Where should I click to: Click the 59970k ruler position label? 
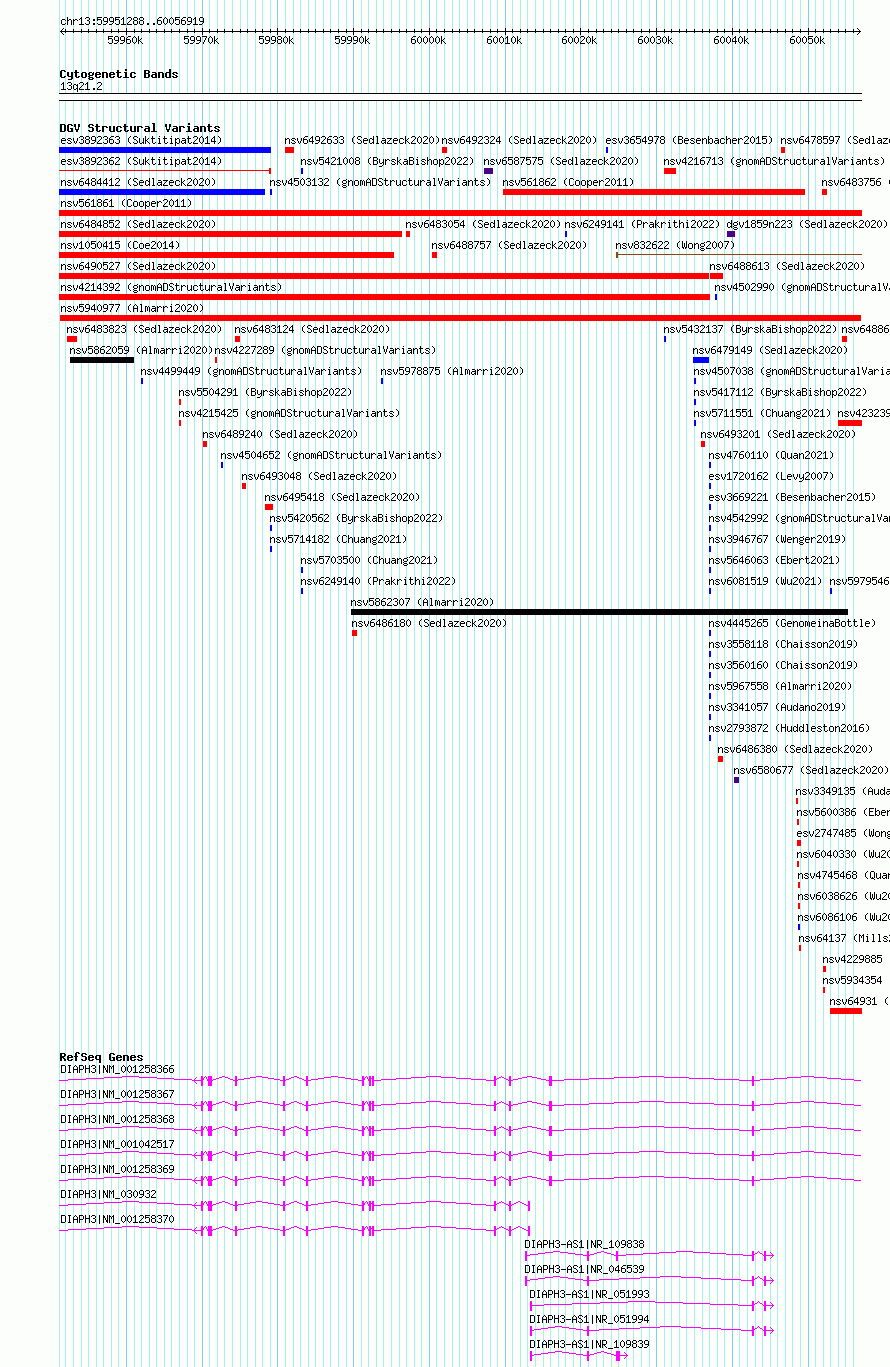tap(201, 41)
